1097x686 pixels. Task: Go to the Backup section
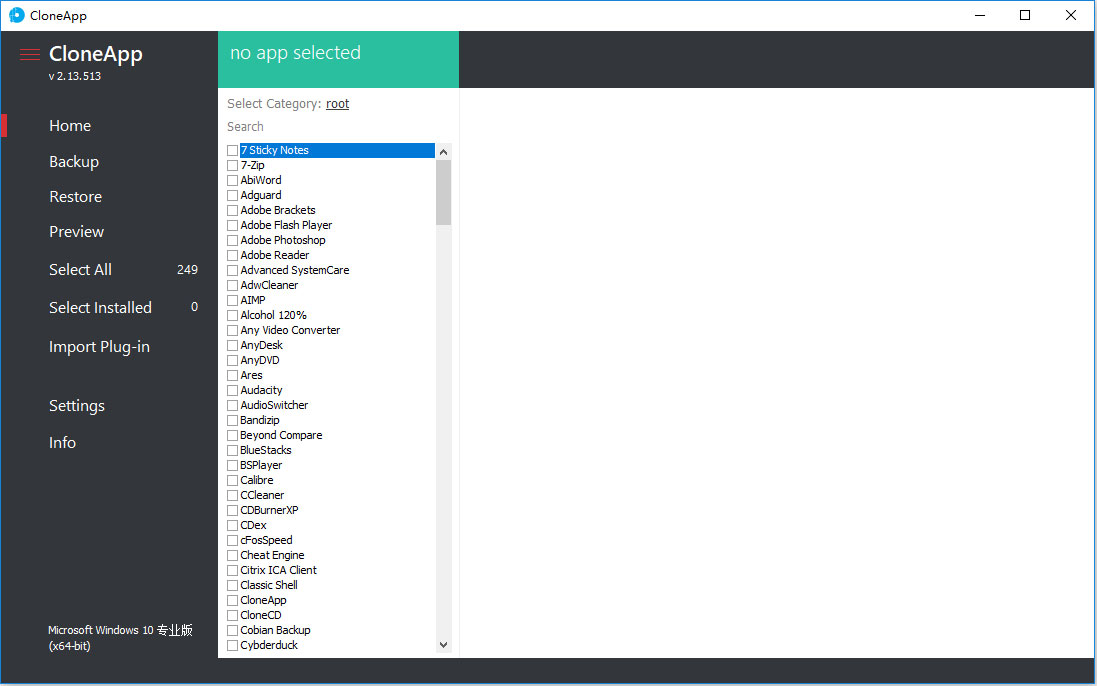(73, 161)
